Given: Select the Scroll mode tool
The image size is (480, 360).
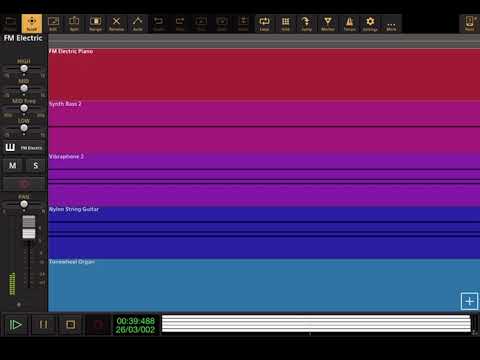Looking at the screenshot, I should coord(32,23).
